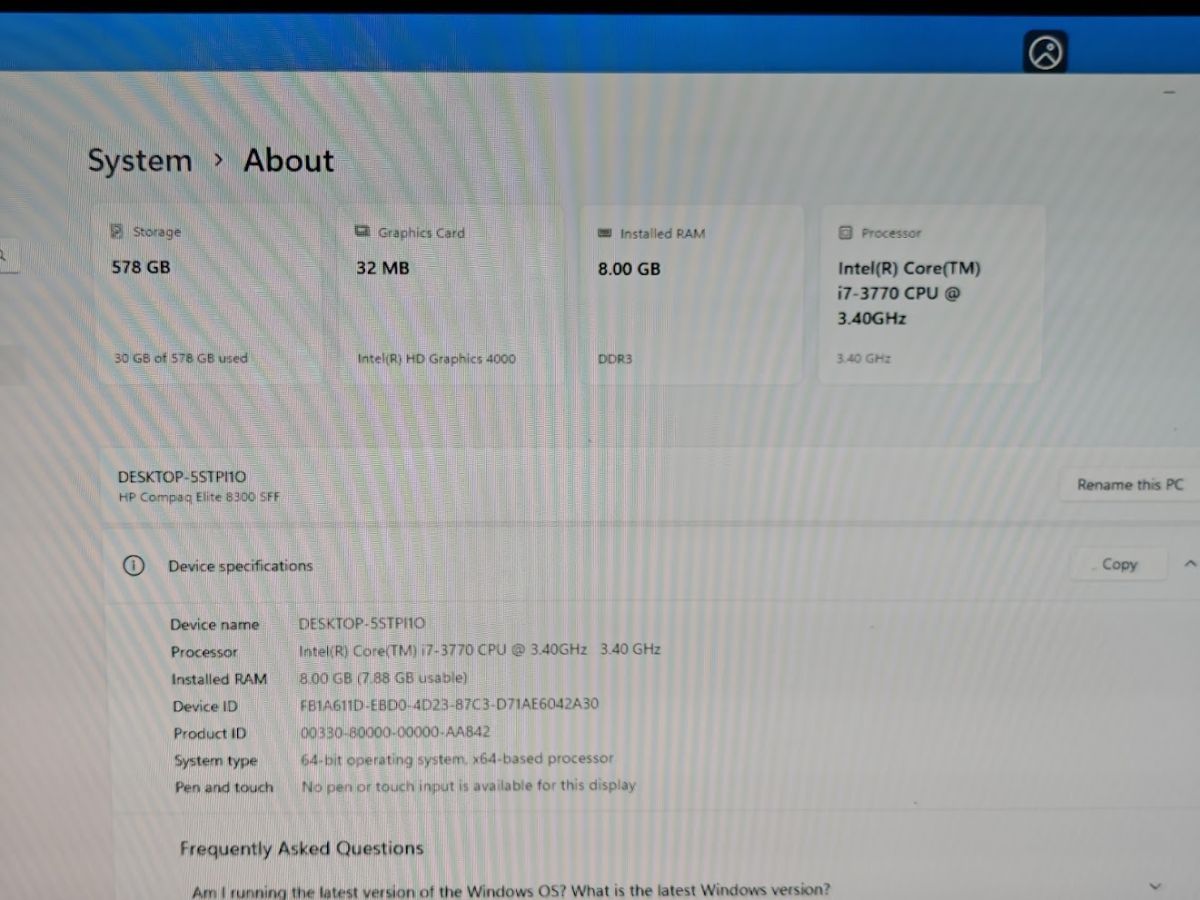
Task: Click the 64-bit operating system value
Action: click(x=457, y=759)
